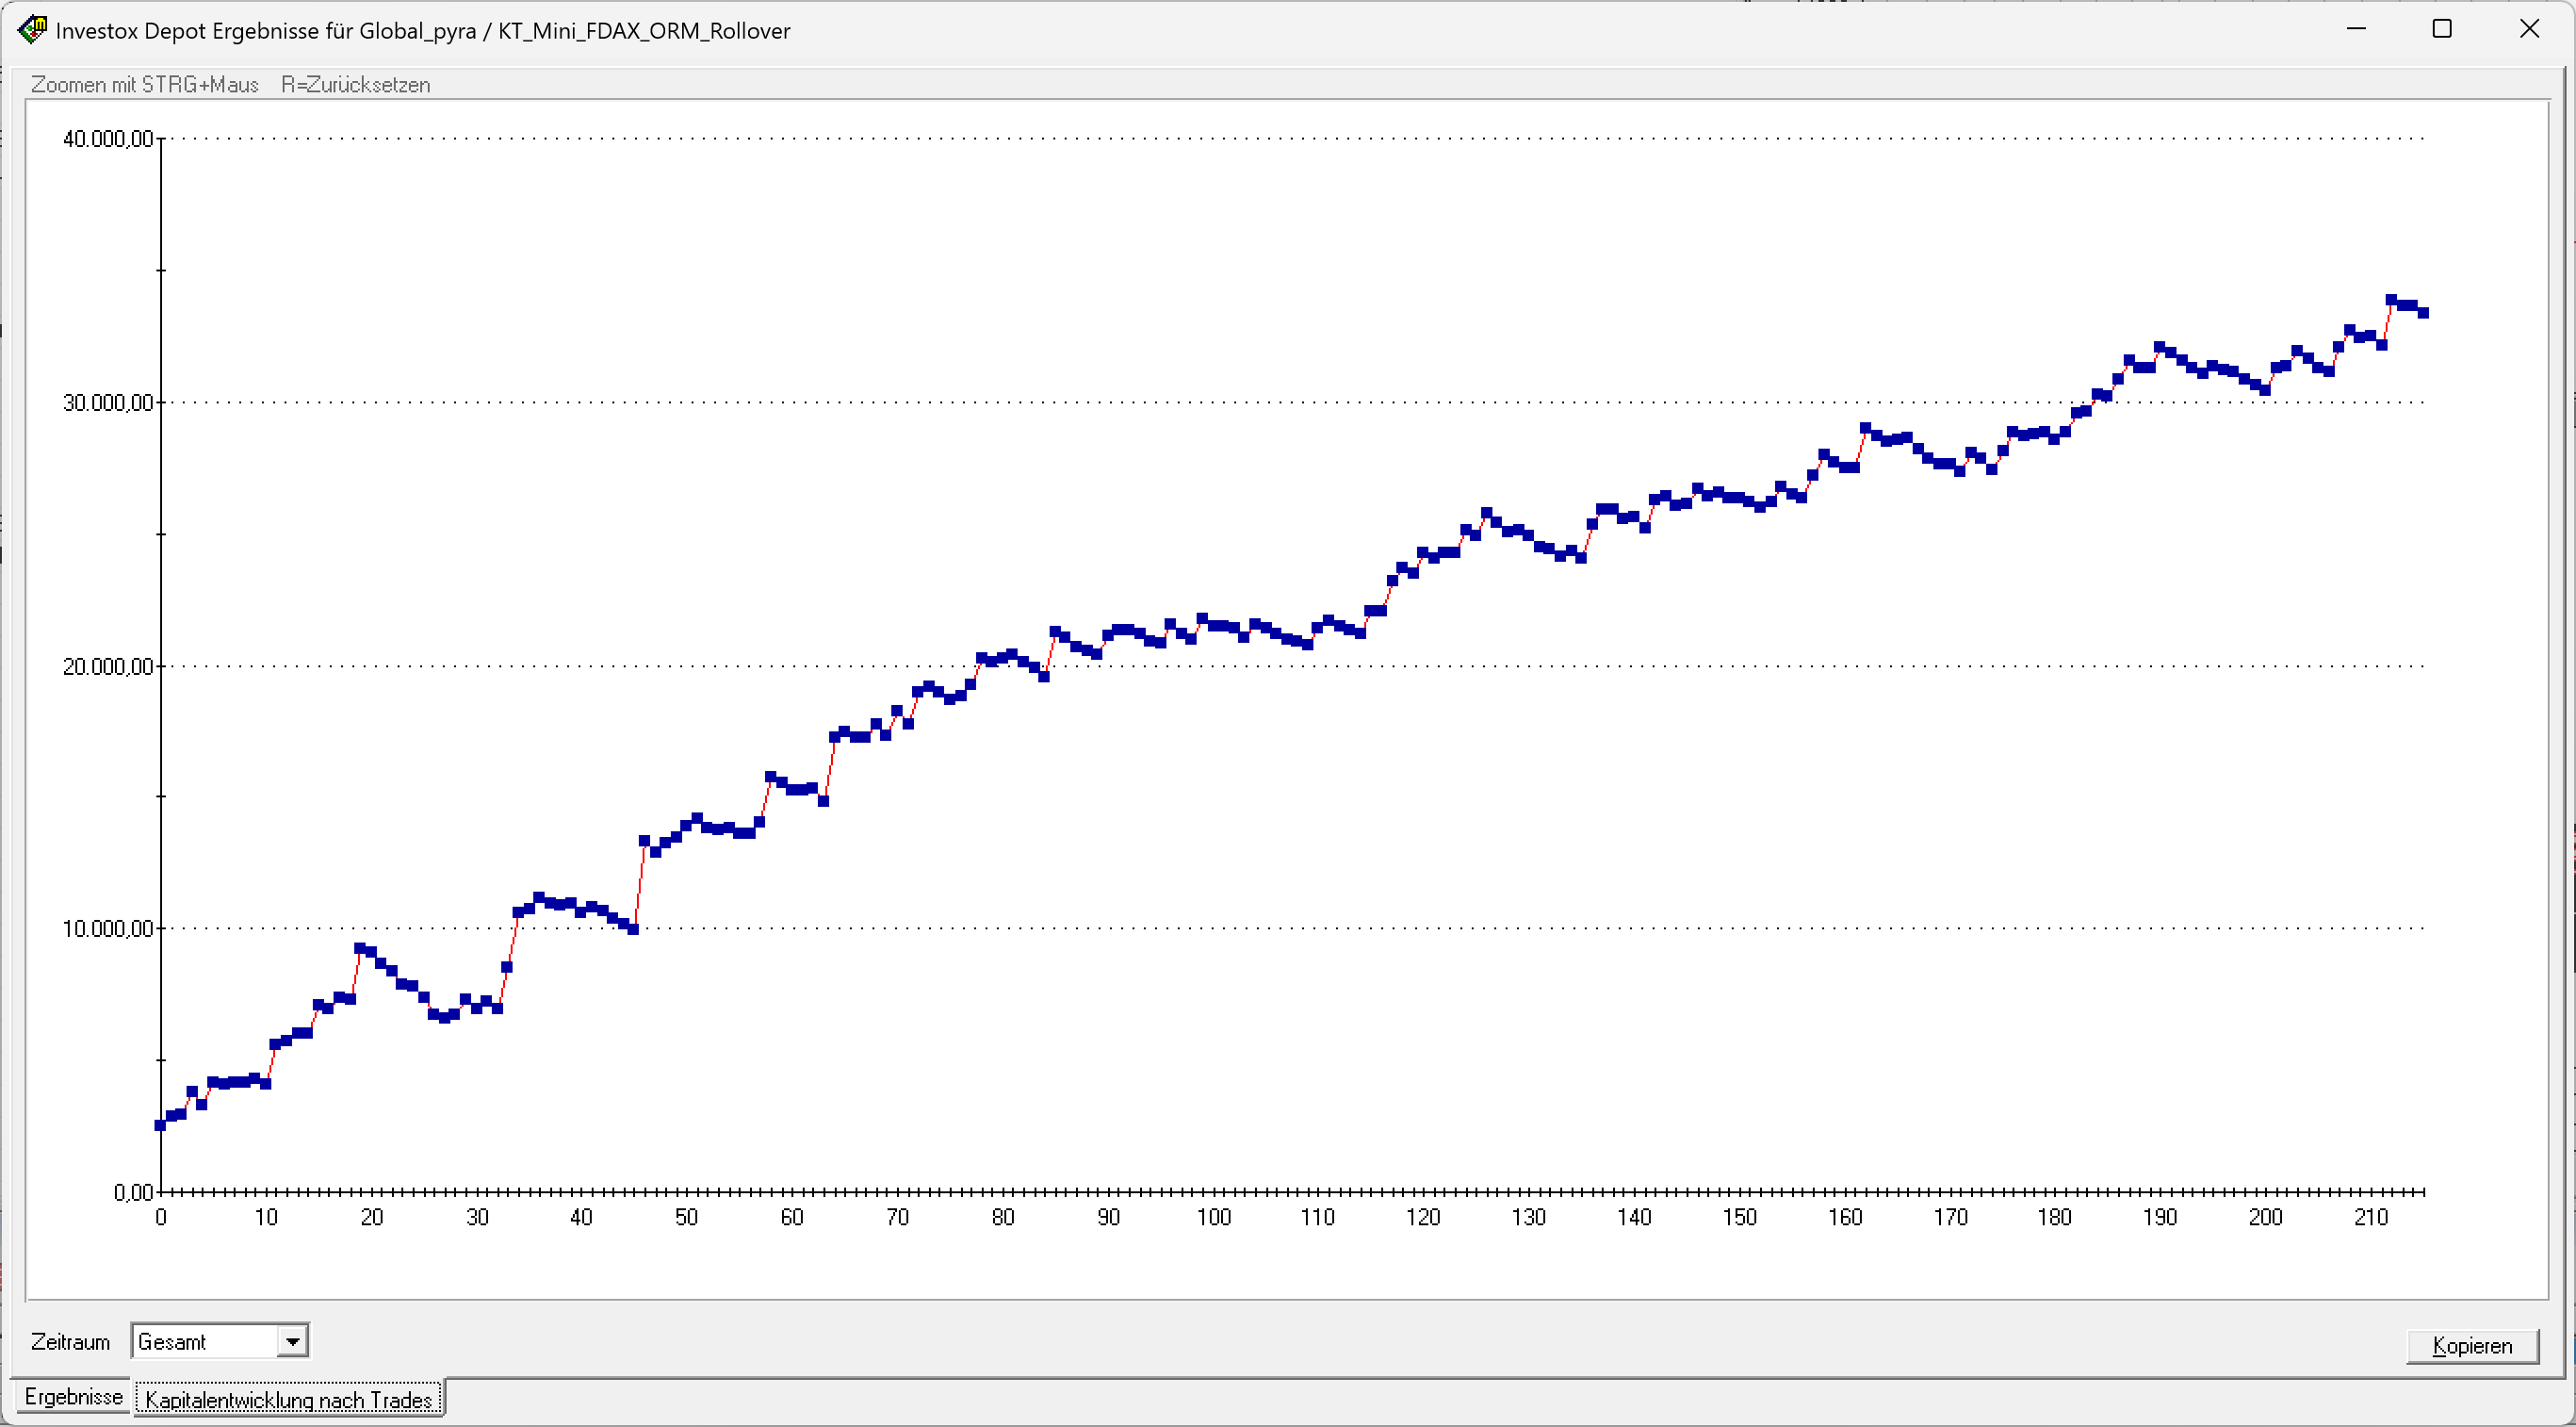Click the 'Zoomen mit STRG+Maus' hint text
The height and width of the screenshot is (1427, 2576).
pyautogui.click(x=145, y=85)
